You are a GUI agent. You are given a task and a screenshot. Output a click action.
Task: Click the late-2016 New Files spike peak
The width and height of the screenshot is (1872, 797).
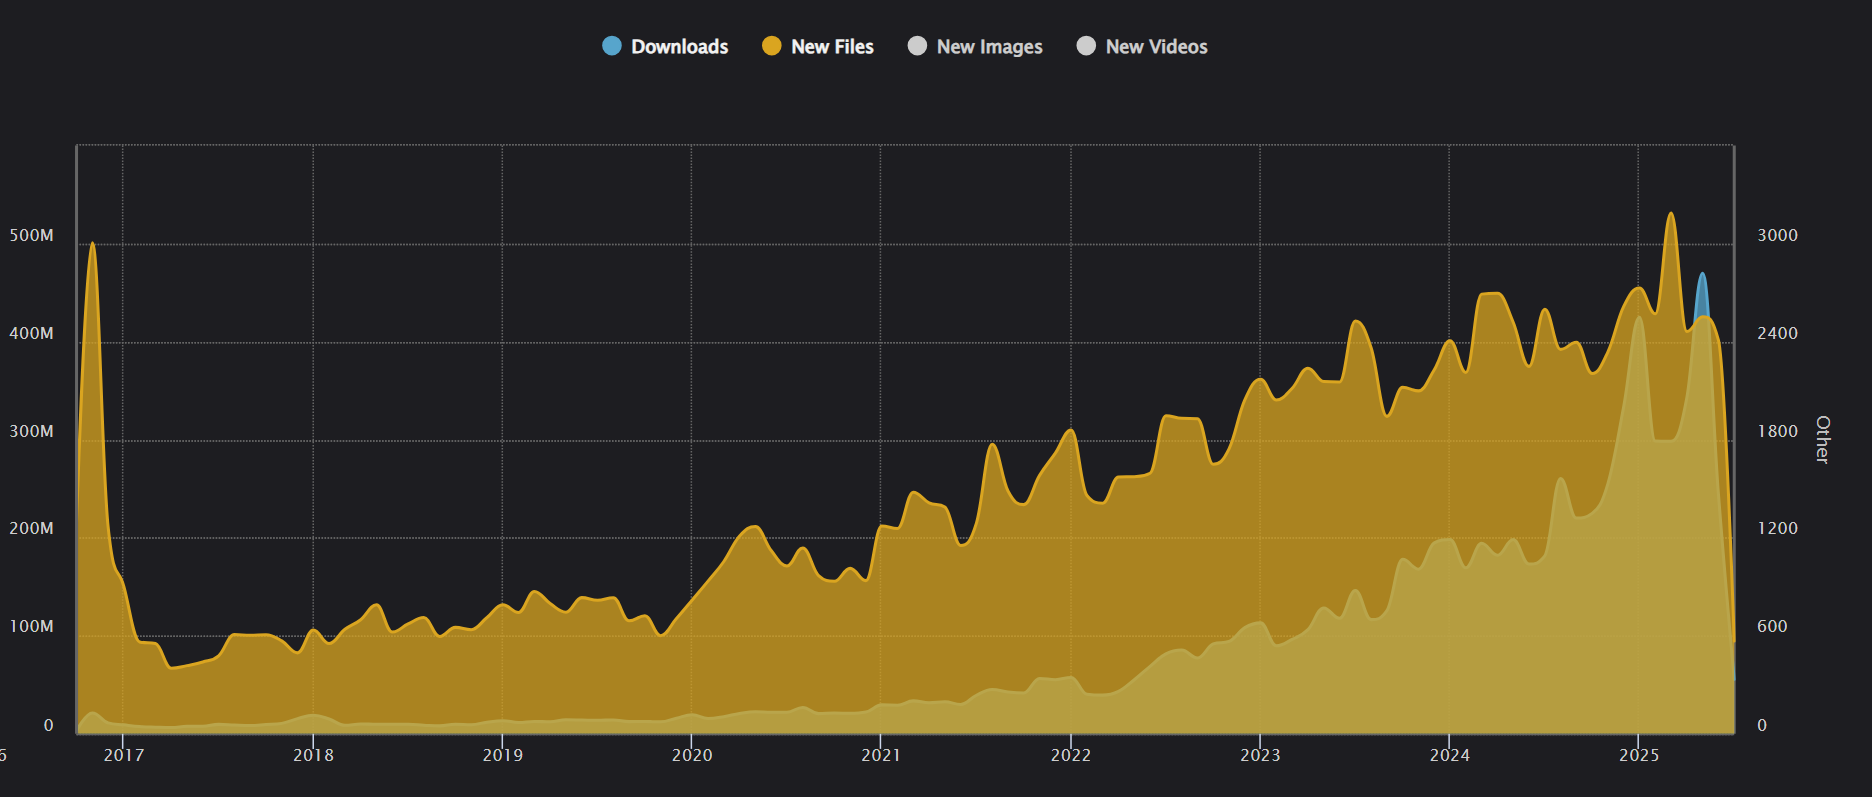[x=92, y=243]
